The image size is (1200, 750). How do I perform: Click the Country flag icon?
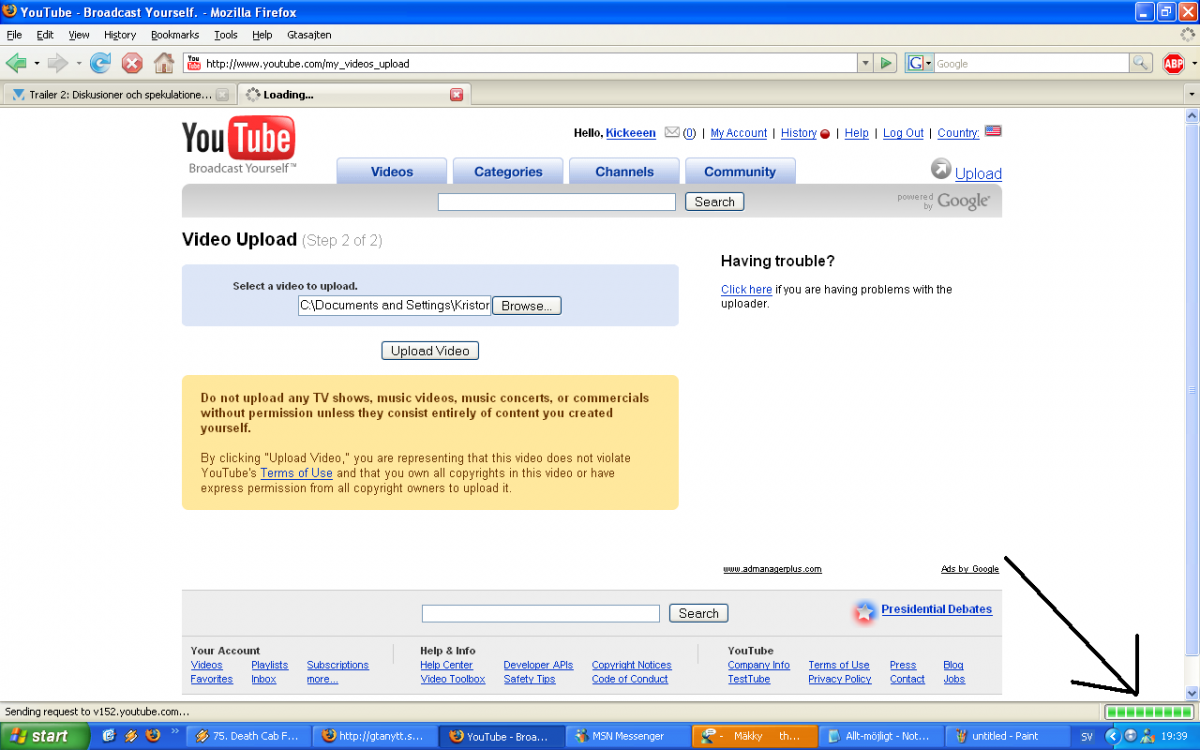pyautogui.click(x=993, y=131)
